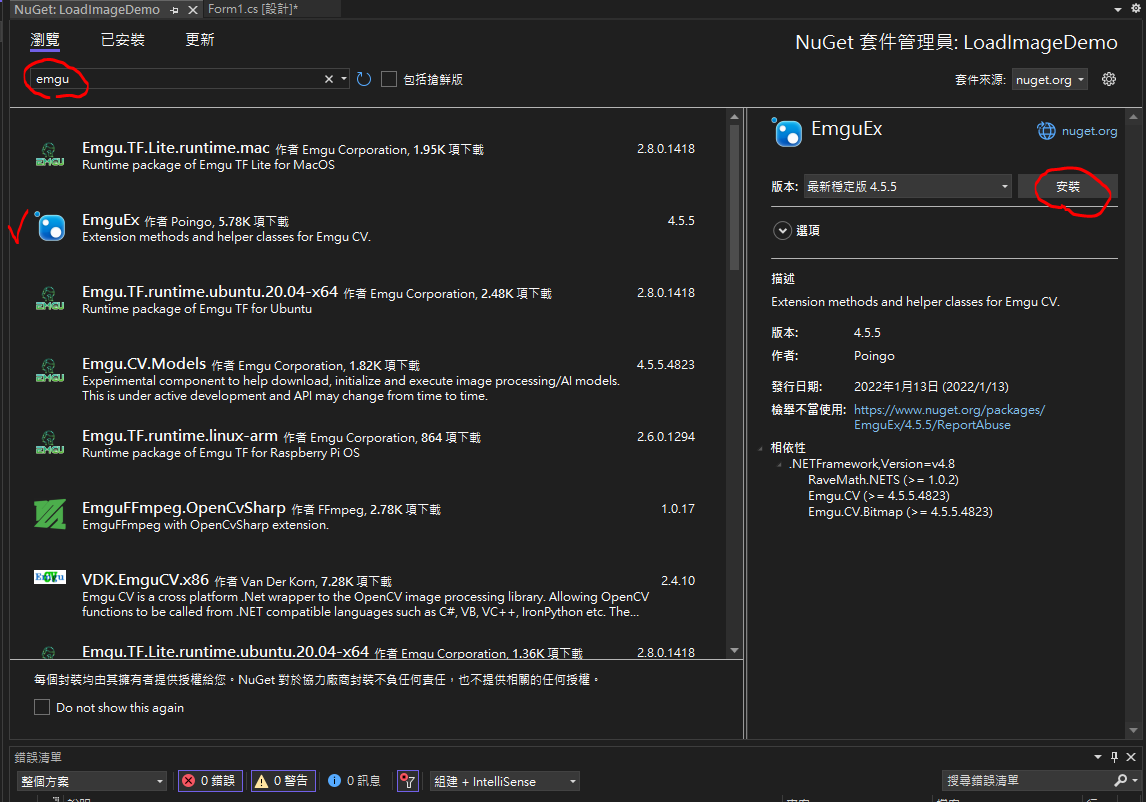Open the error list scope dropdown
Image resolution: width=1146 pixels, height=802 pixels.
[x=91, y=781]
